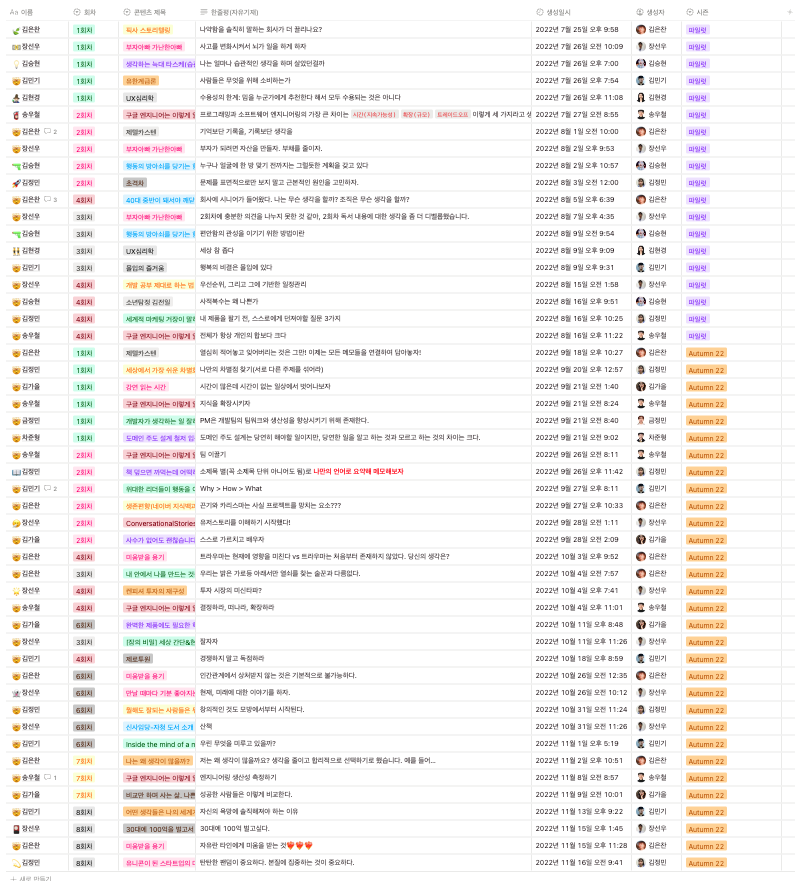The width and height of the screenshot is (795, 881).
Task: Open comments on 김은찬's 8월 1일 row
Action: click(51, 131)
